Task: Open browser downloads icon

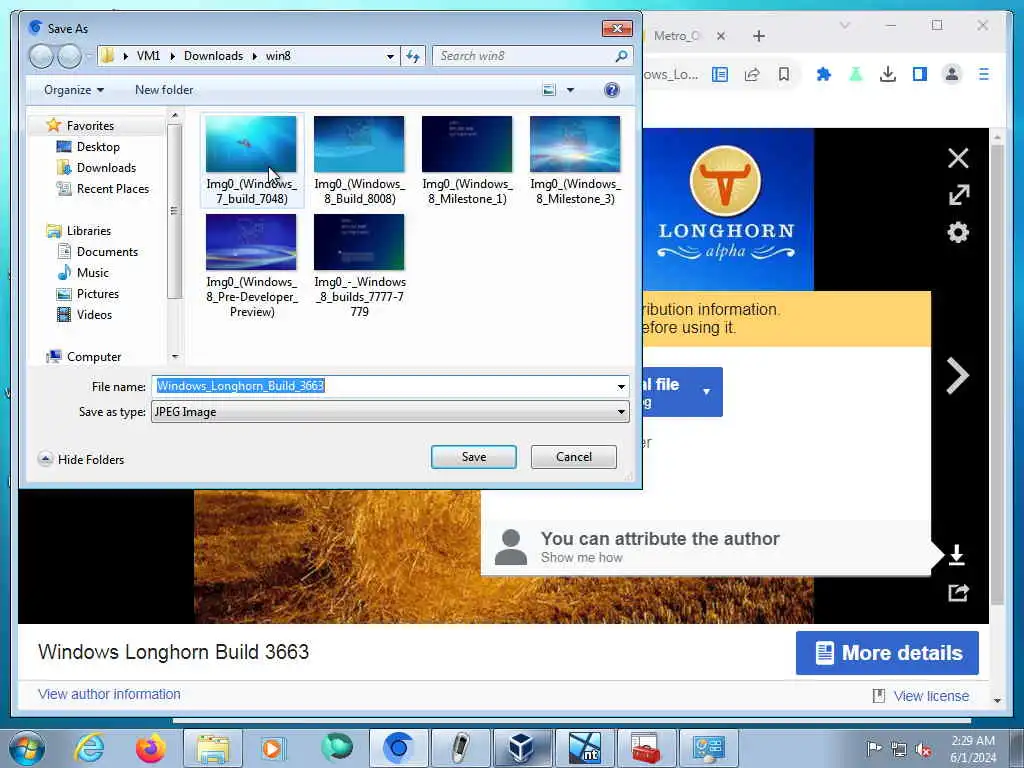Action: click(x=888, y=74)
